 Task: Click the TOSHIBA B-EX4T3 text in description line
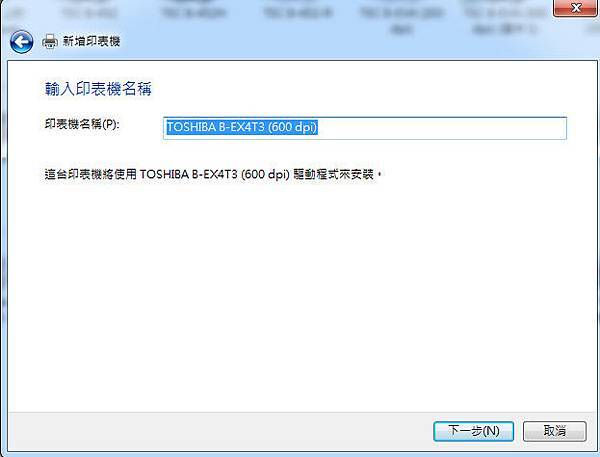(189, 175)
